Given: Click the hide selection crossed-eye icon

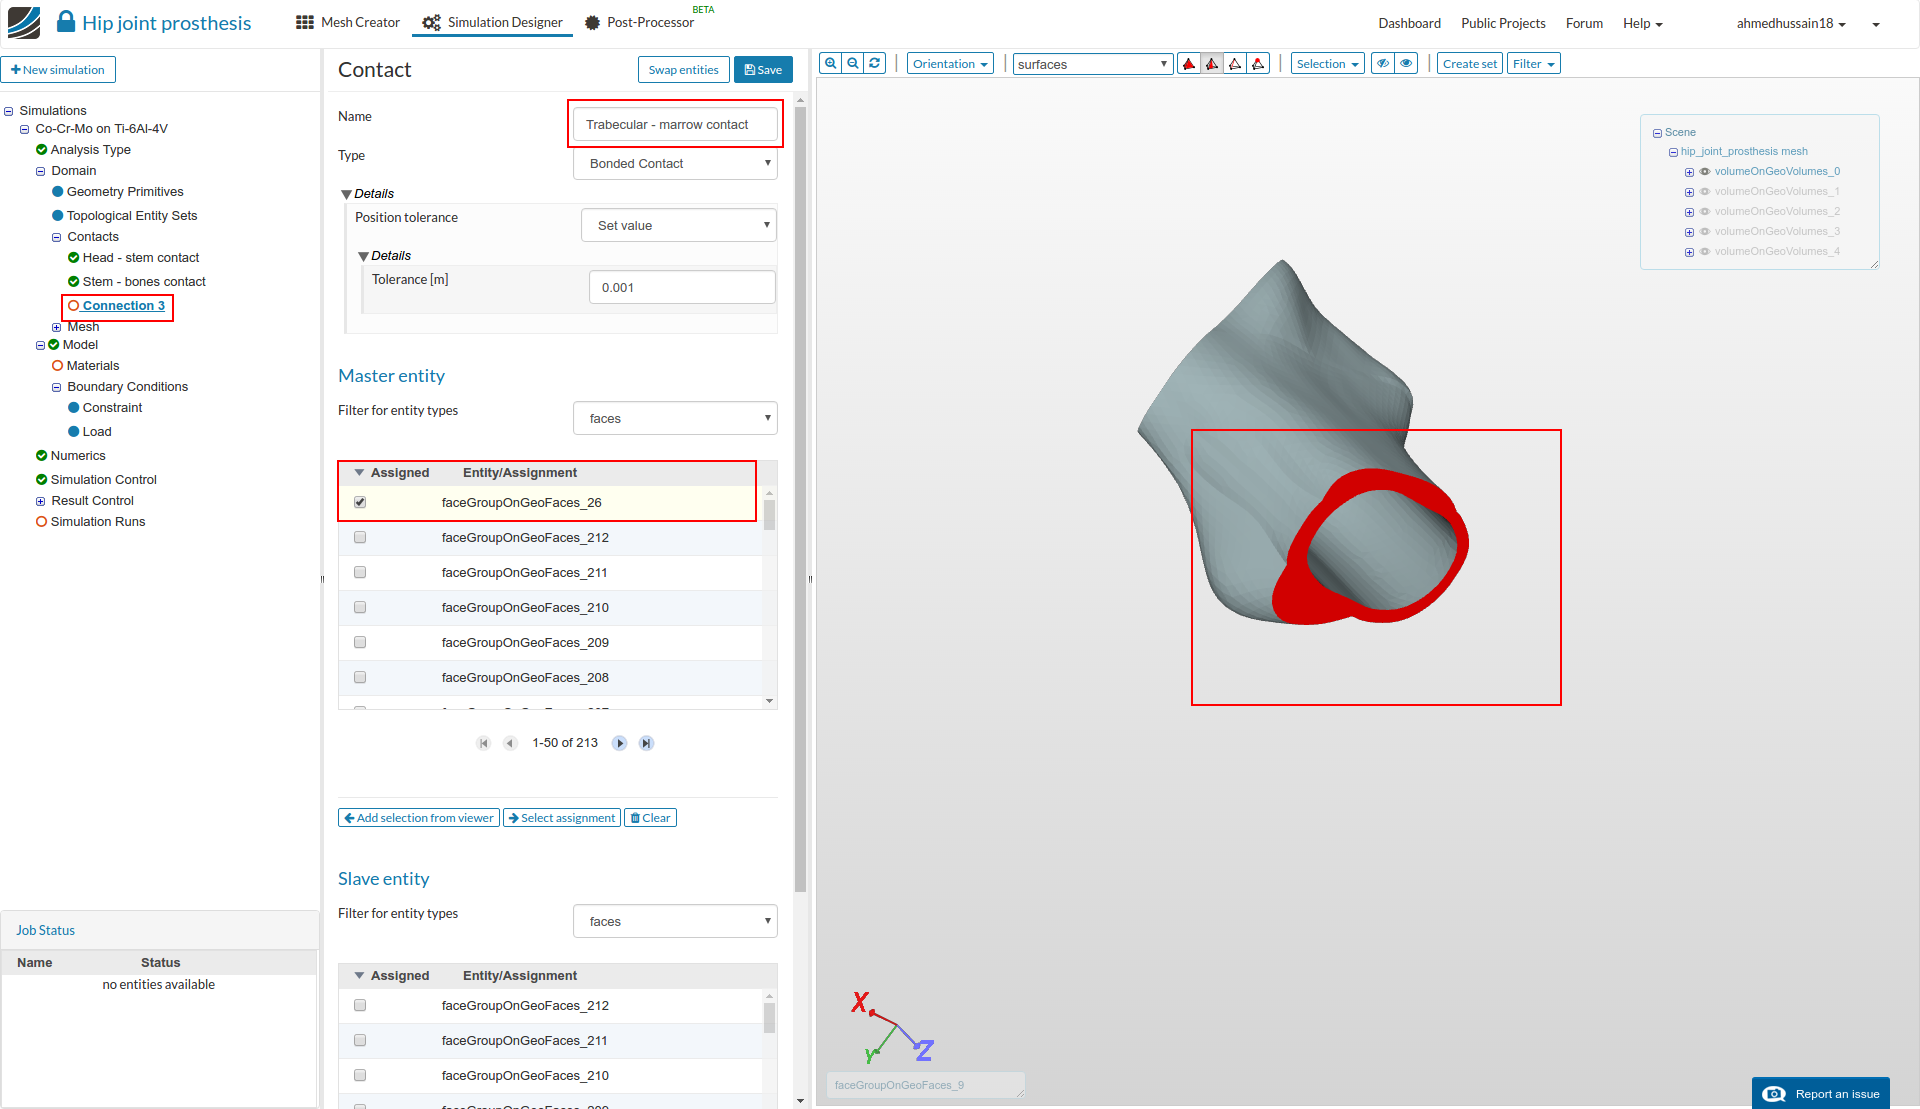Looking at the screenshot, I should [1383, 63].
